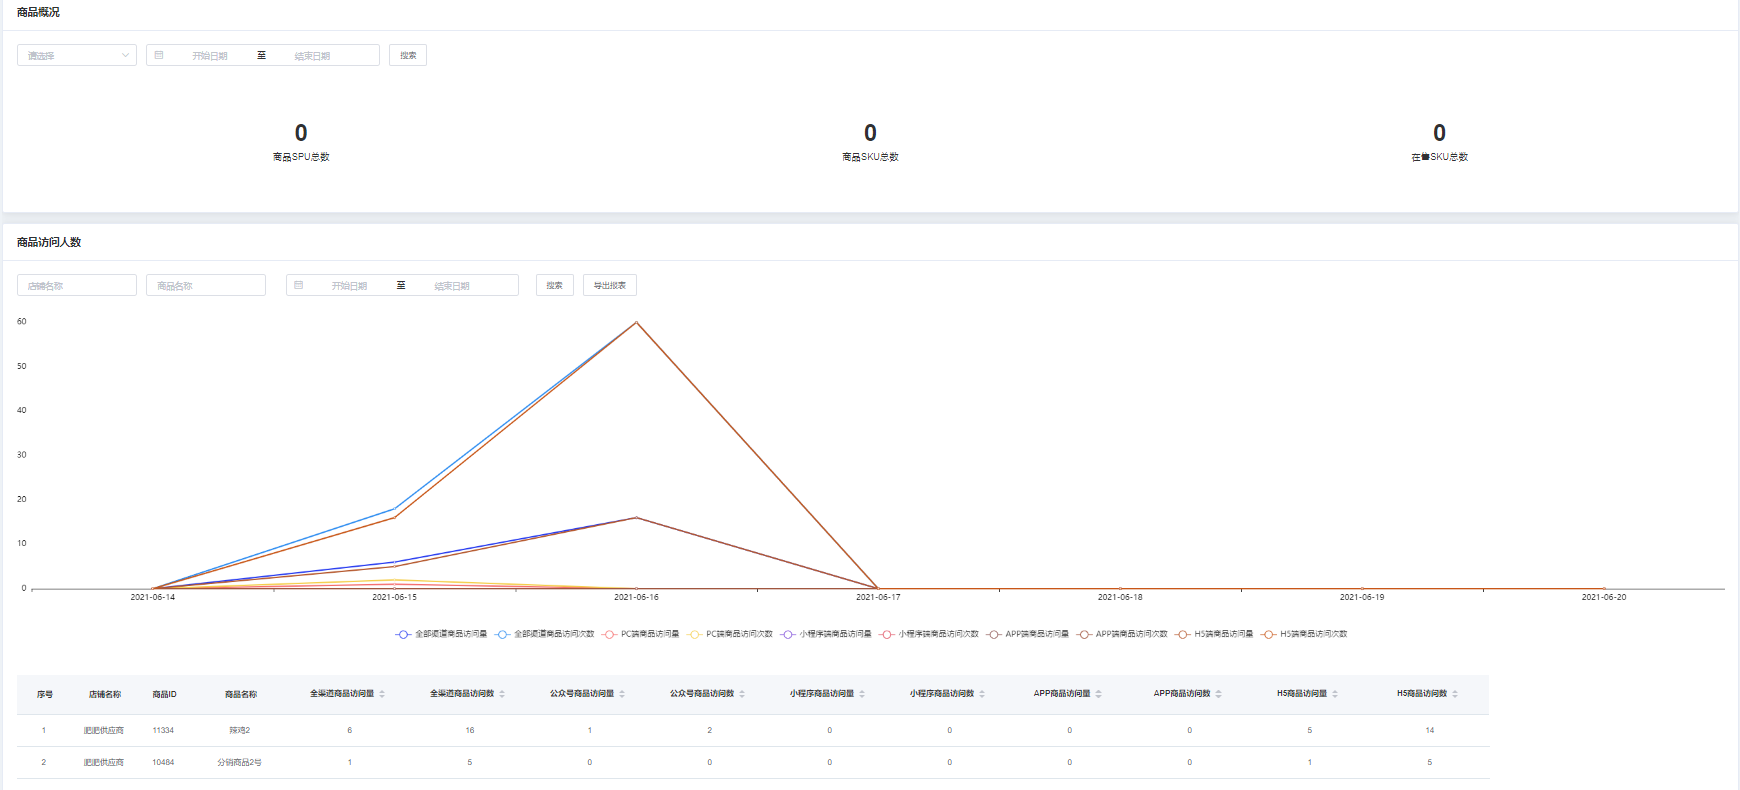Focus the 店铺名称 input field
This screenshot has height=790, width=1740.
pyautogui.click(x=77, y=285)
